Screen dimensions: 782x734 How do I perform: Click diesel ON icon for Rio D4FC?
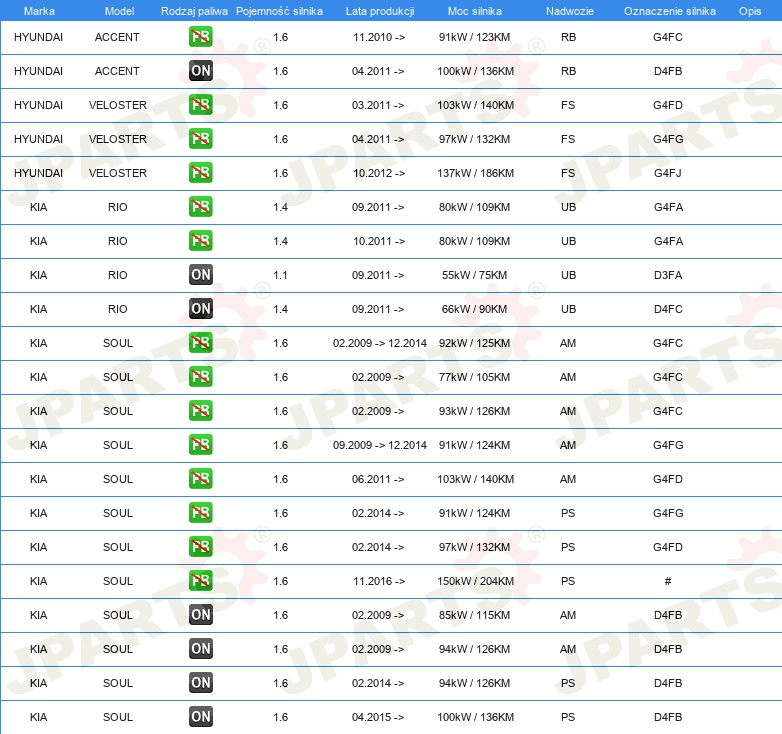point(200,309)
